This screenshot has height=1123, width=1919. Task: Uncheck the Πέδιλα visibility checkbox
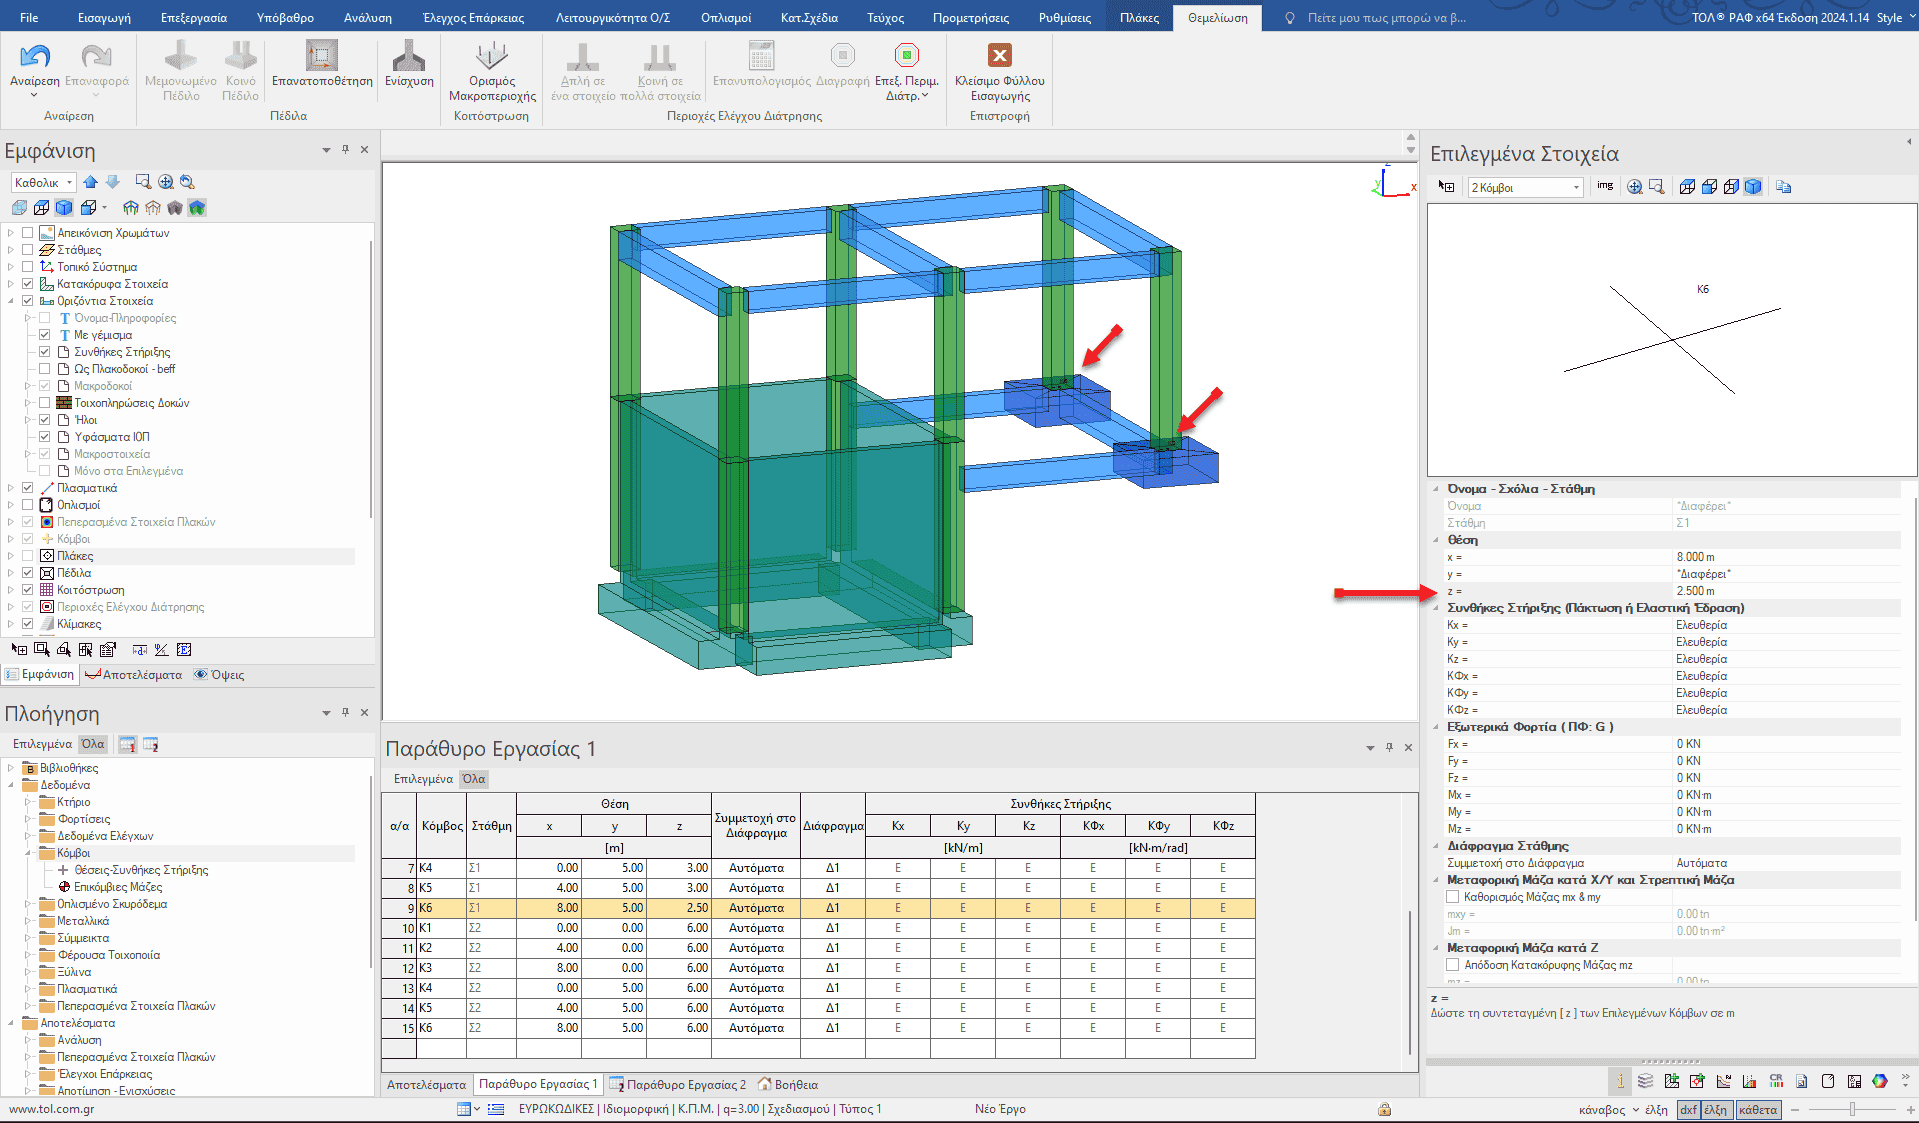[28, 573]
